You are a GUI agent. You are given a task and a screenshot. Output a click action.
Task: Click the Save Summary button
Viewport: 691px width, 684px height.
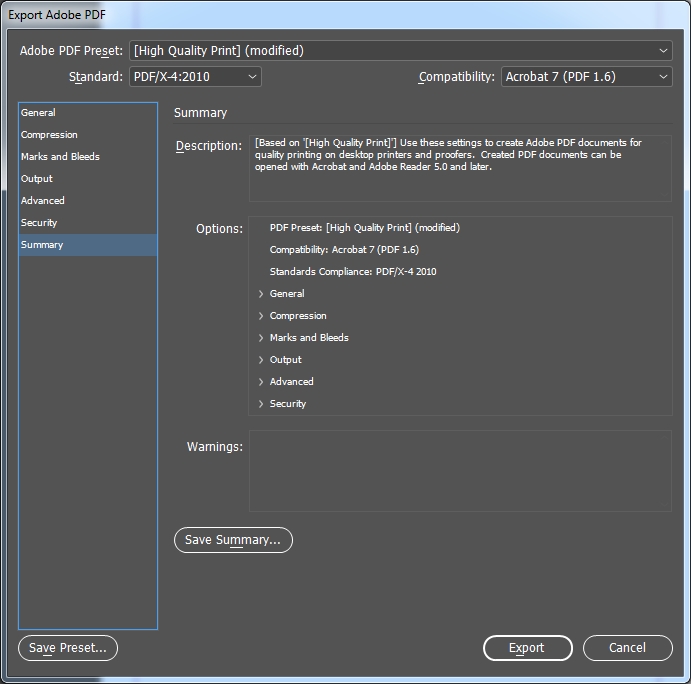(x=233, y=540)
